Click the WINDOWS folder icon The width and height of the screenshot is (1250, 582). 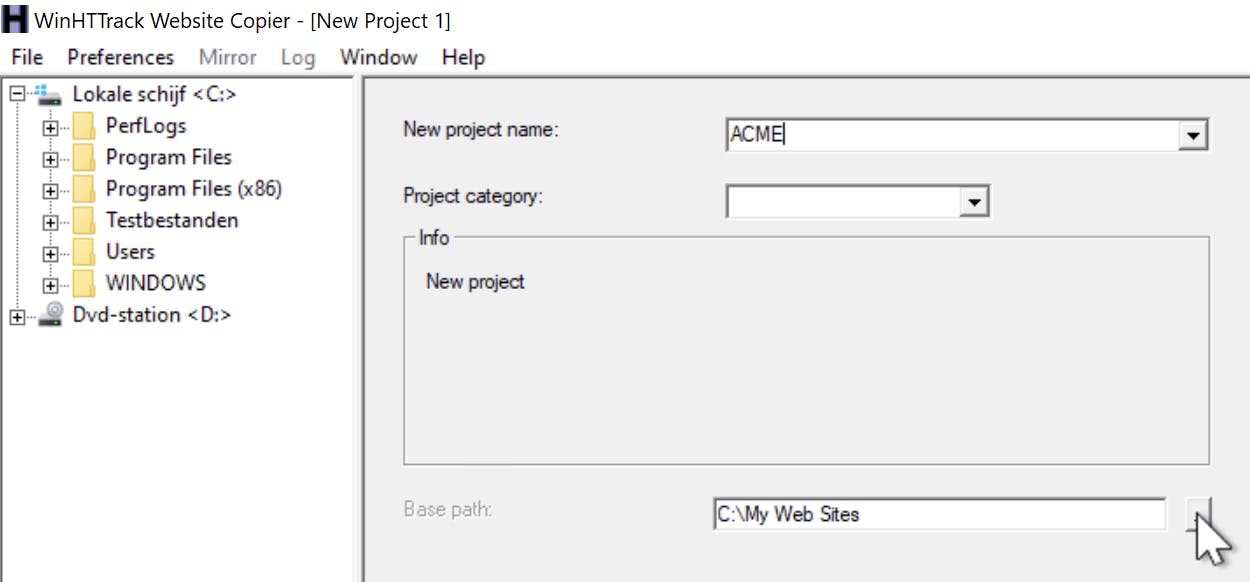(85, 284)
